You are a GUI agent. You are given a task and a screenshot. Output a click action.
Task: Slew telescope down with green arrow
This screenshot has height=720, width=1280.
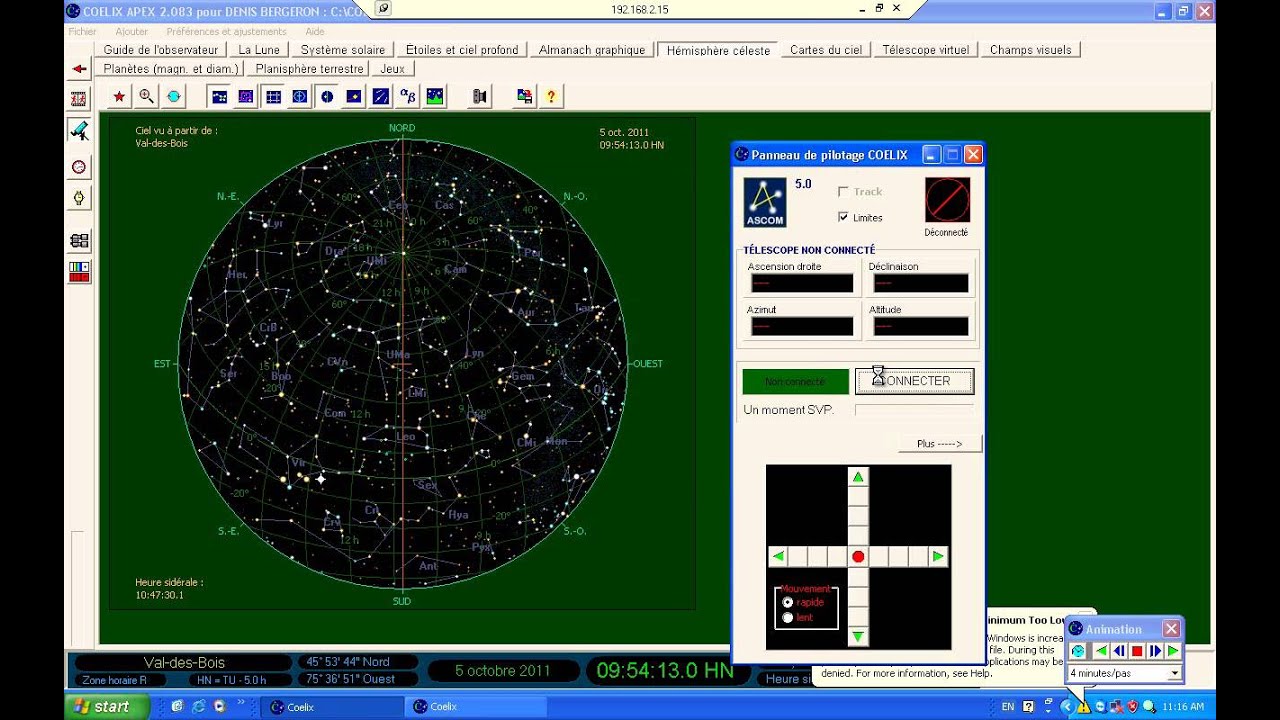(x=857, y=636)
